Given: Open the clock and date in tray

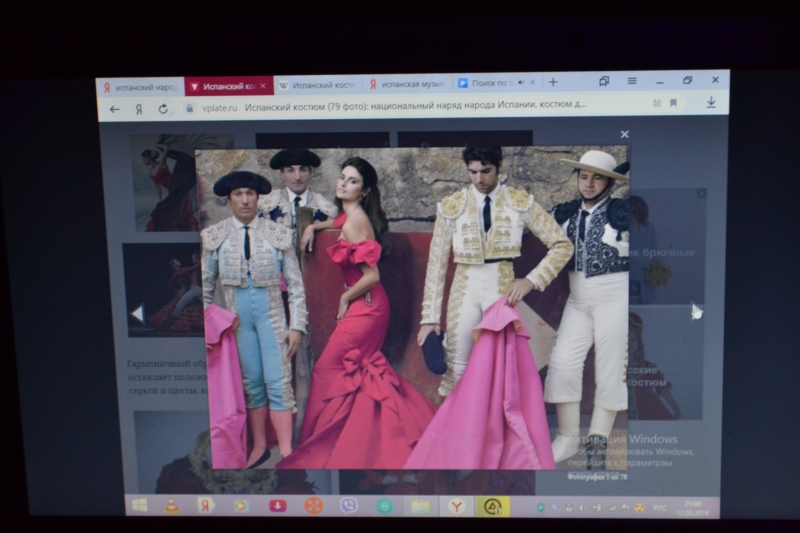Looking at the screenshot, I should [692, 508].
